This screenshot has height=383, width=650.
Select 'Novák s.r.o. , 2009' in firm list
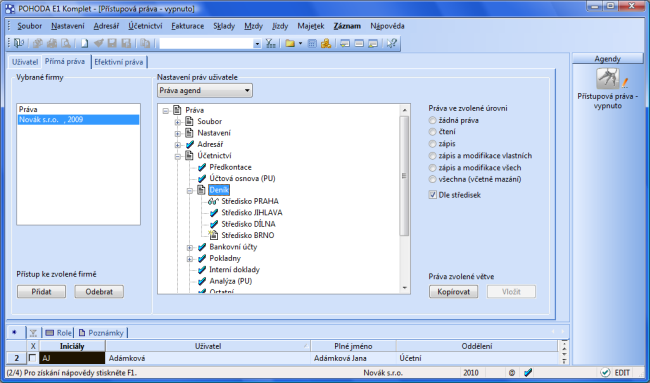[78, 120]
